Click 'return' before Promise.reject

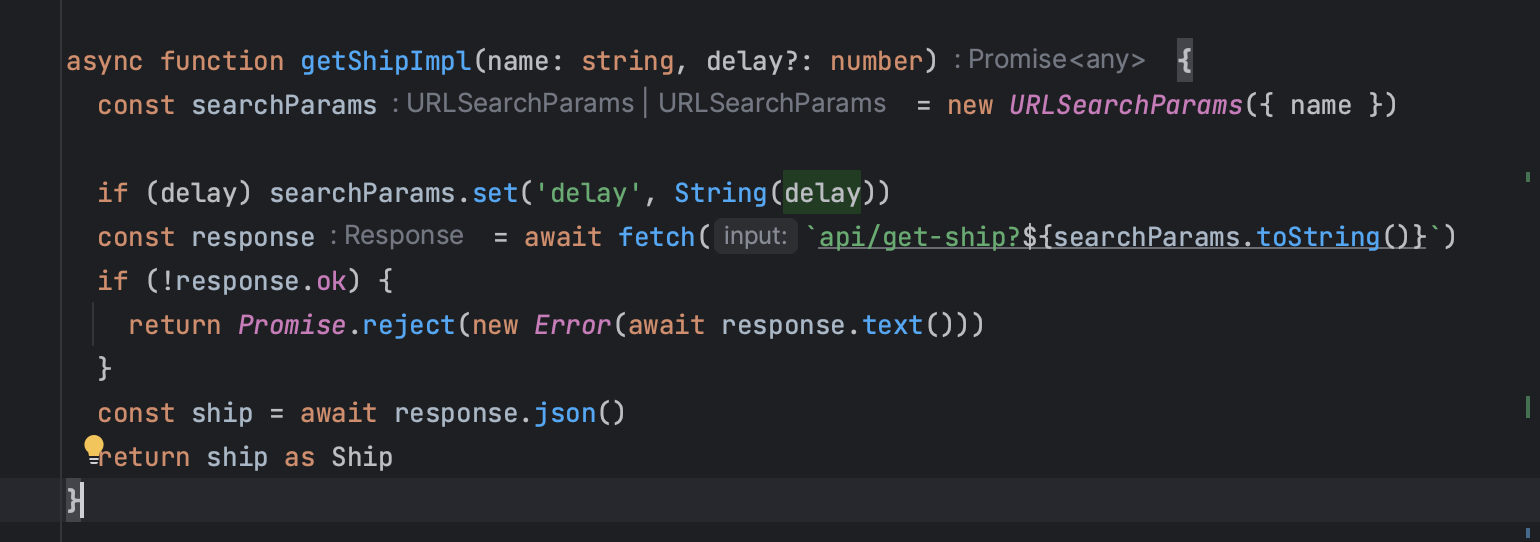coord(175,325)
